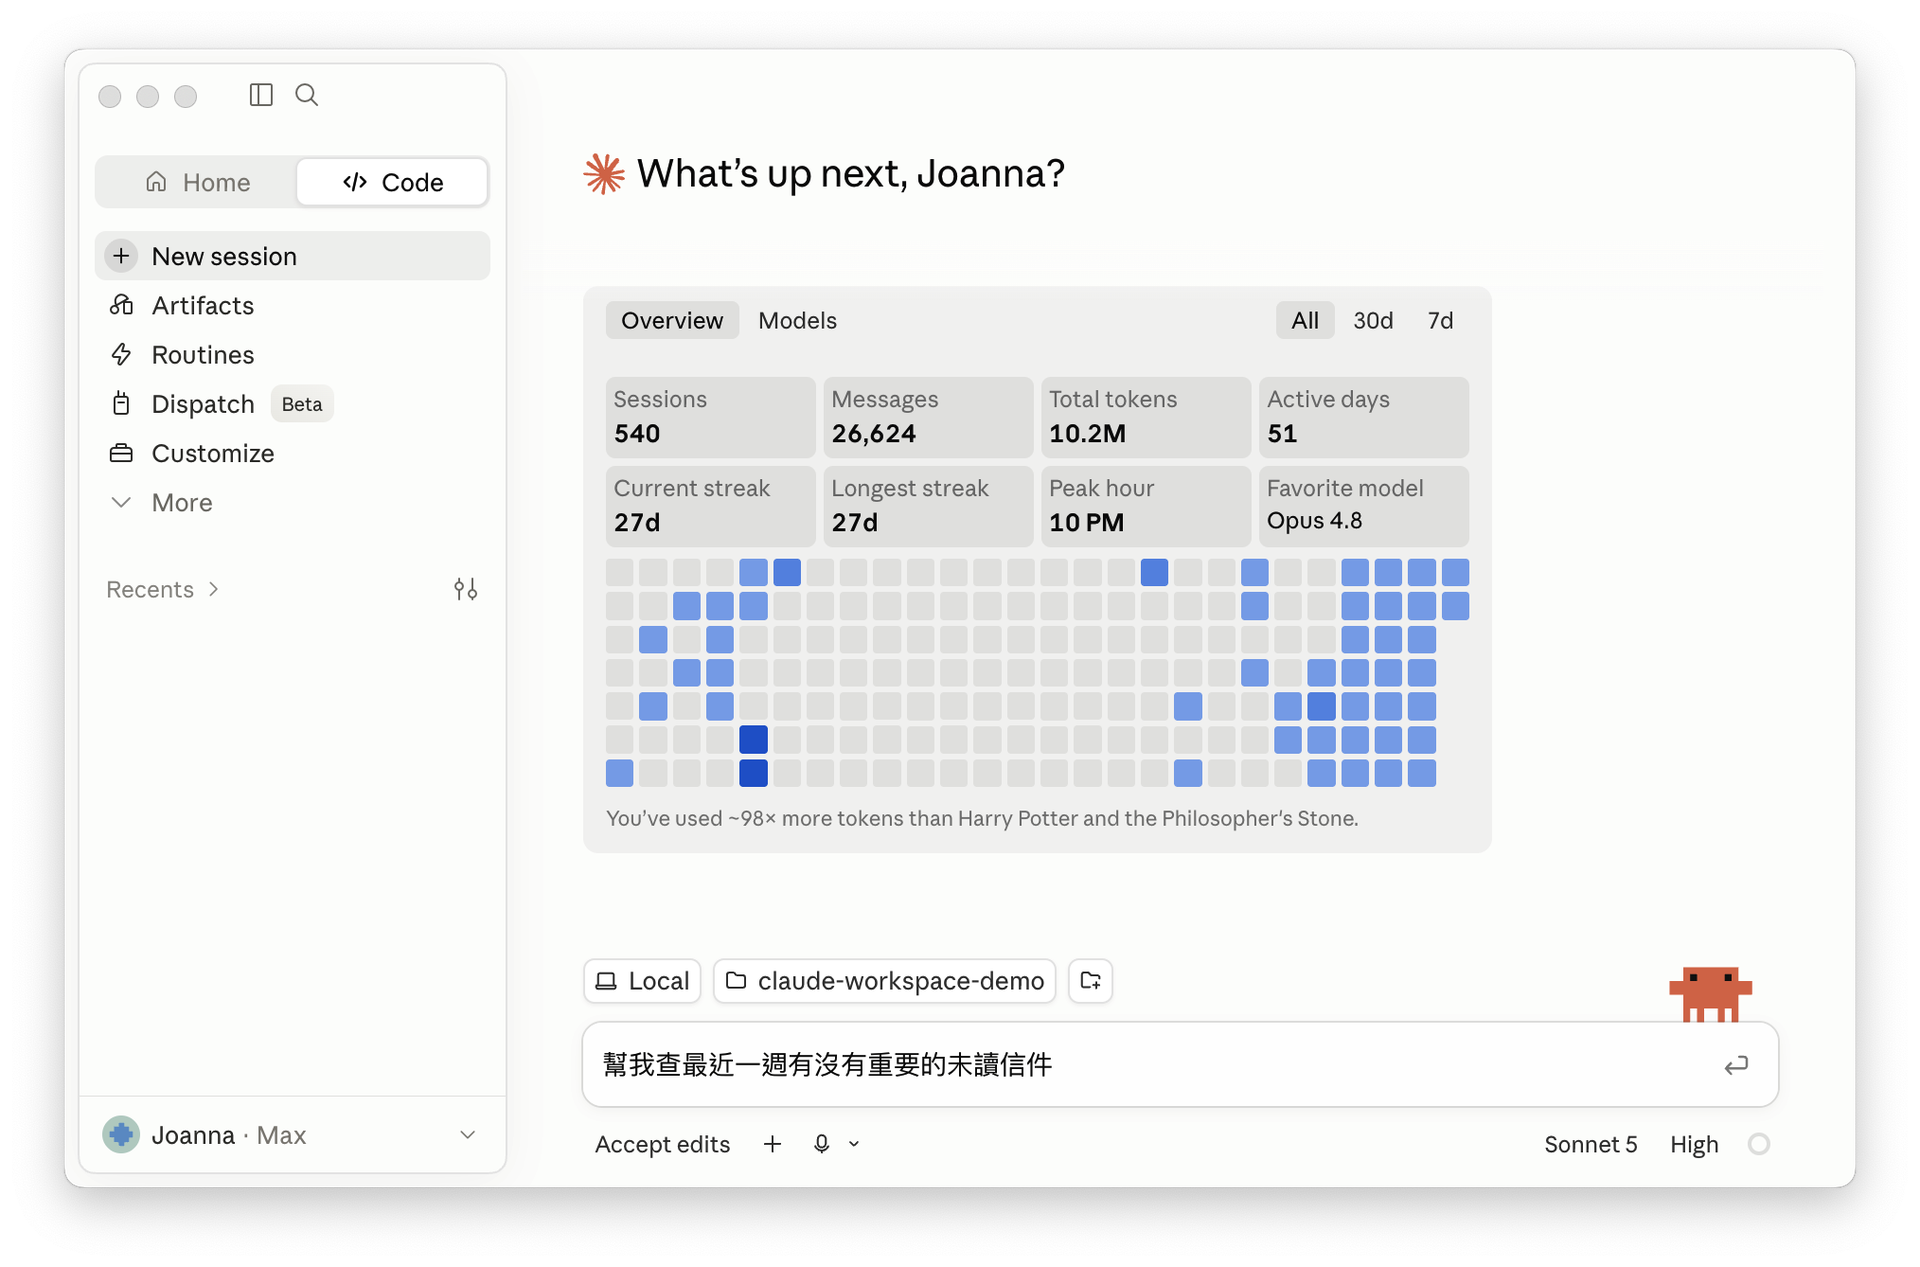Choose the claude-workspace-demo folder selector
Screen dimensions: 1920x1267
(884, 981)
